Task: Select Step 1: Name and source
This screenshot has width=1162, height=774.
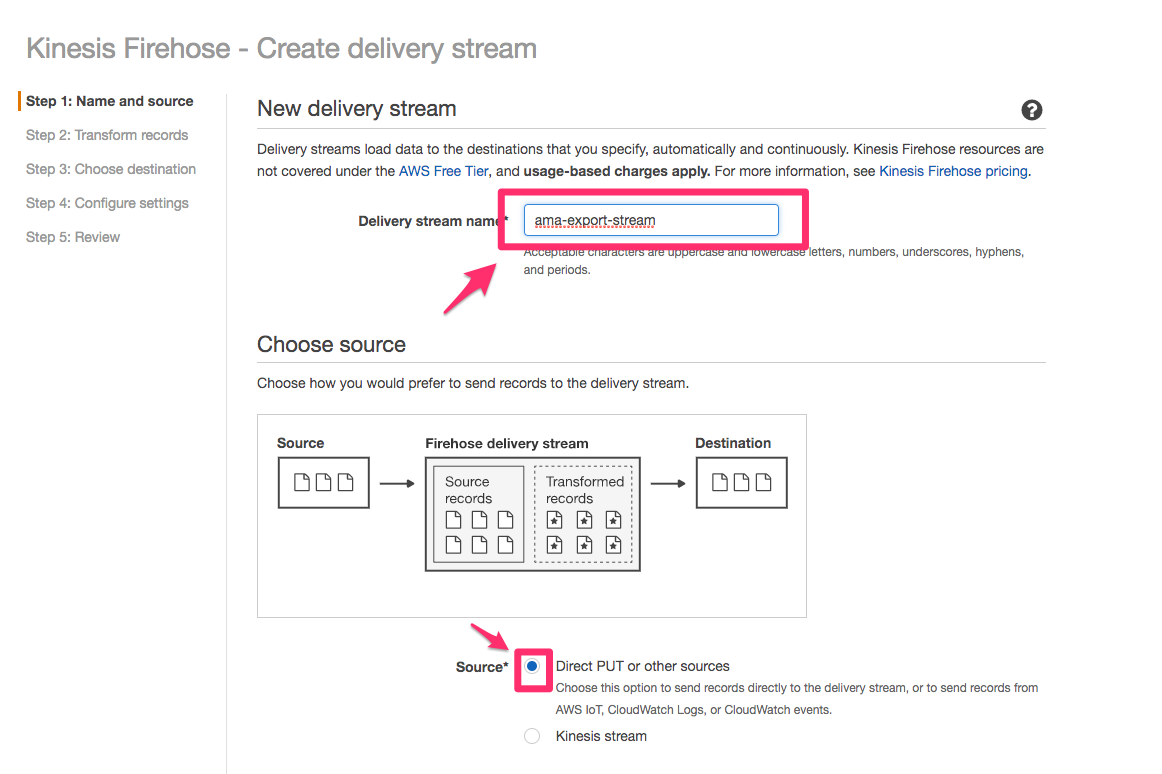Action: click(x=109, y=100)
